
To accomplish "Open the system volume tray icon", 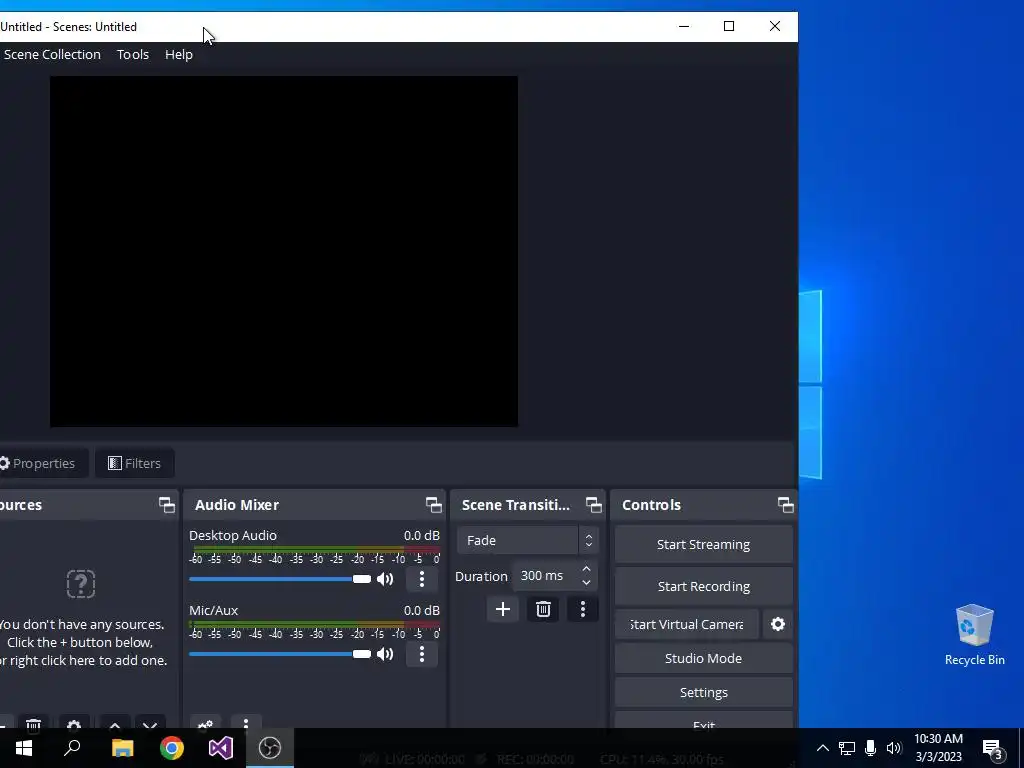I will 894,748.
